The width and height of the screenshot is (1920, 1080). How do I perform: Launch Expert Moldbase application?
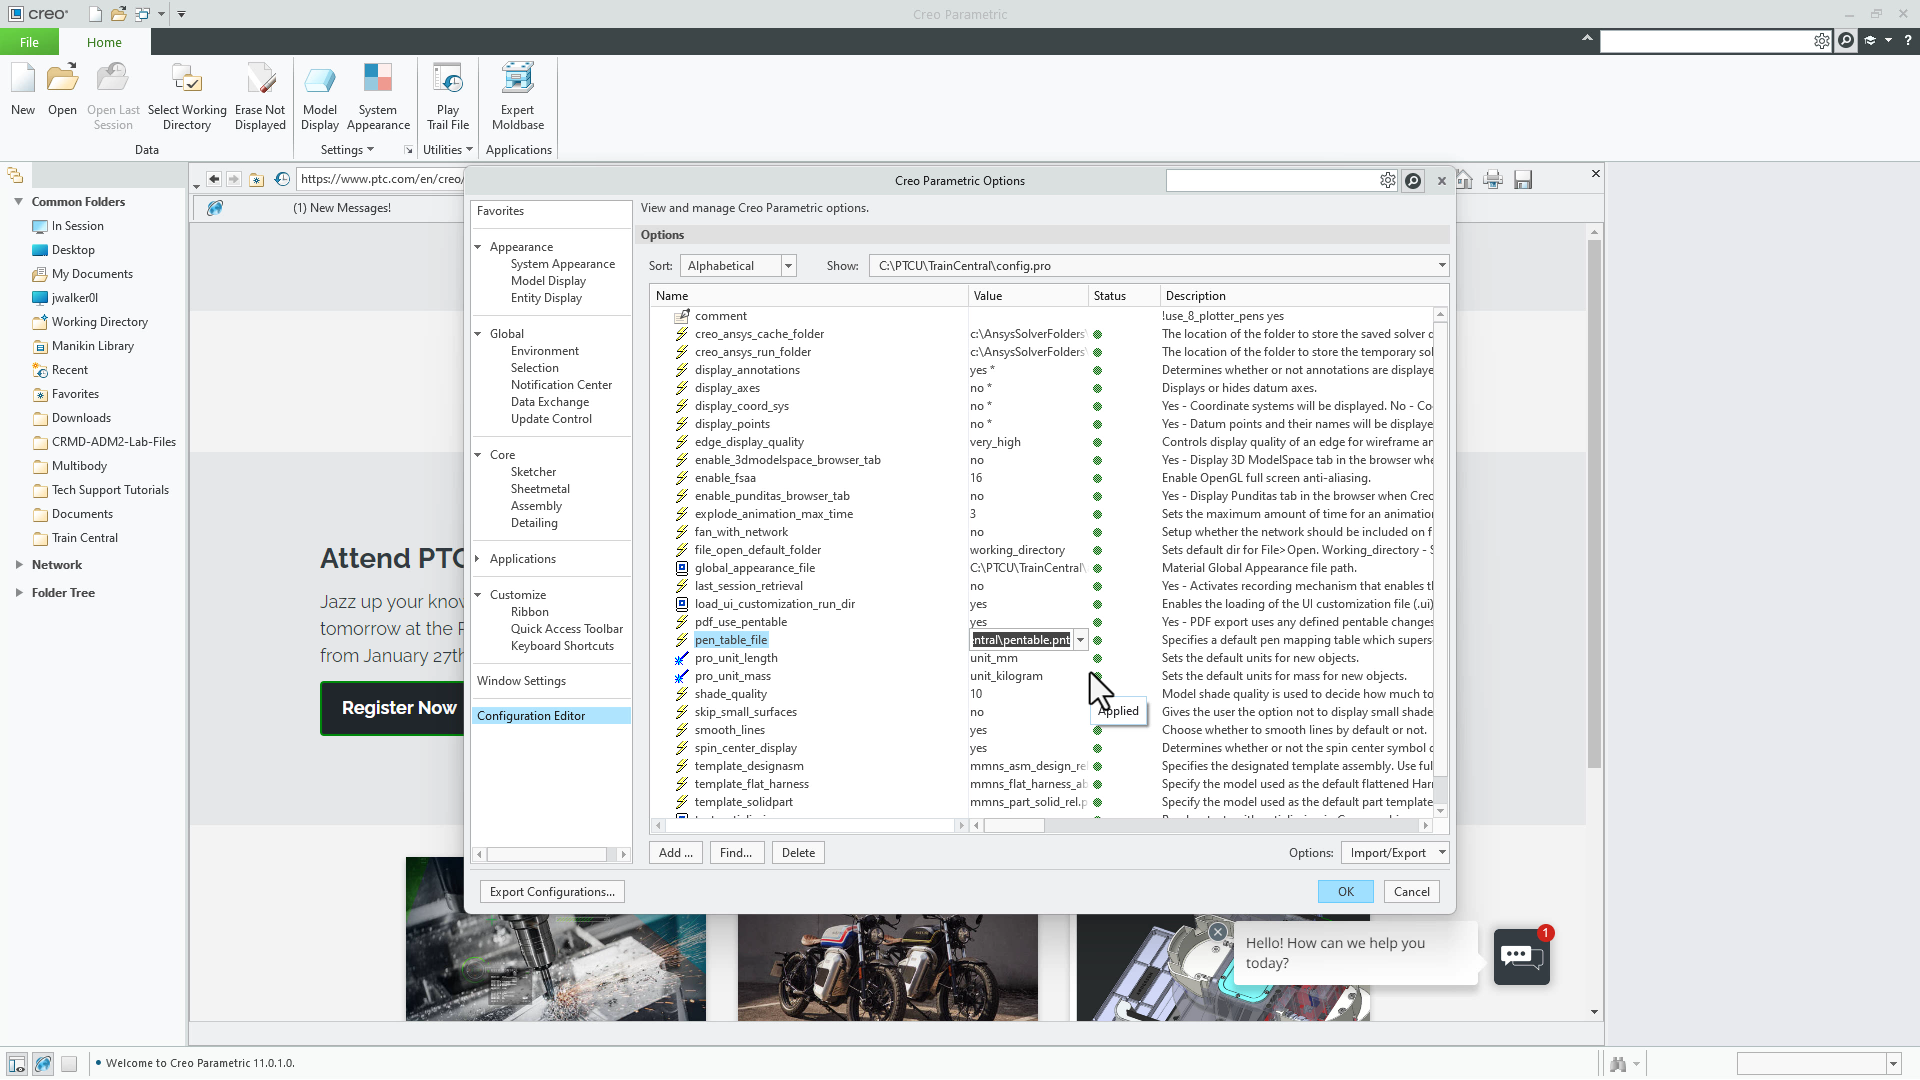[517, 80]
